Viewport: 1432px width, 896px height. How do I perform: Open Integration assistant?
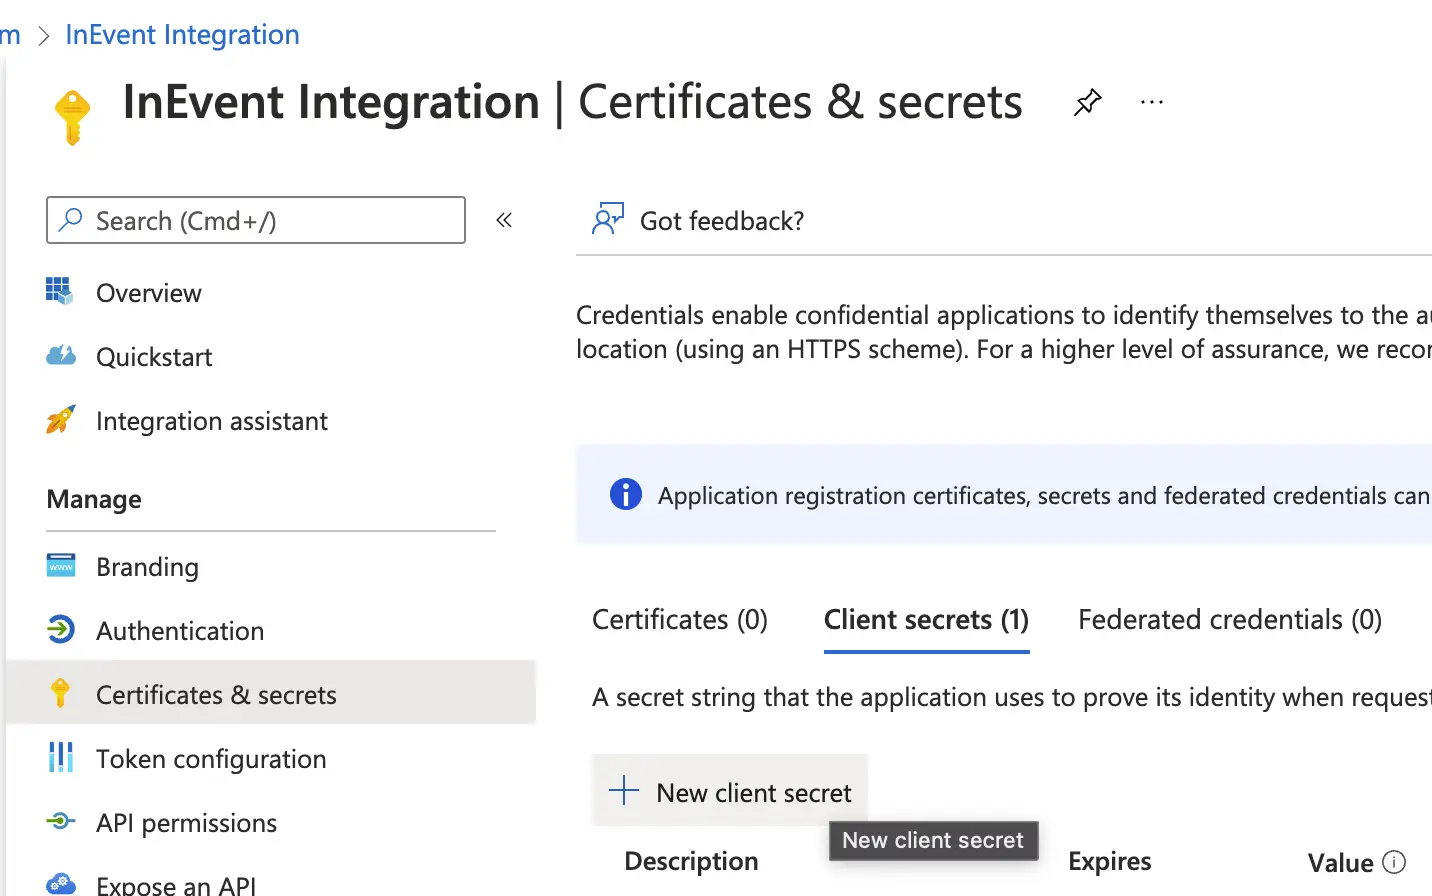[212, 421]
